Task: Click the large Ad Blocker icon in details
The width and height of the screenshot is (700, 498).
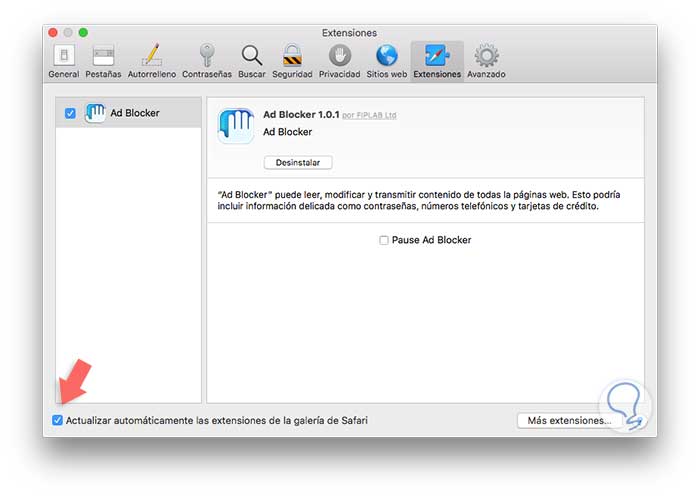Action: [236, 125]
